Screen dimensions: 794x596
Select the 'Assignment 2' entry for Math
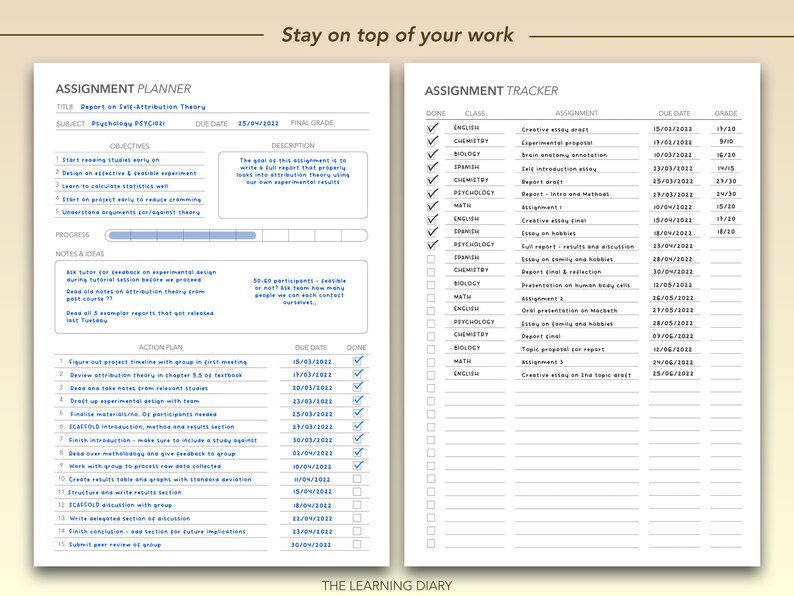pyautogui.click(x=542, y=299)
